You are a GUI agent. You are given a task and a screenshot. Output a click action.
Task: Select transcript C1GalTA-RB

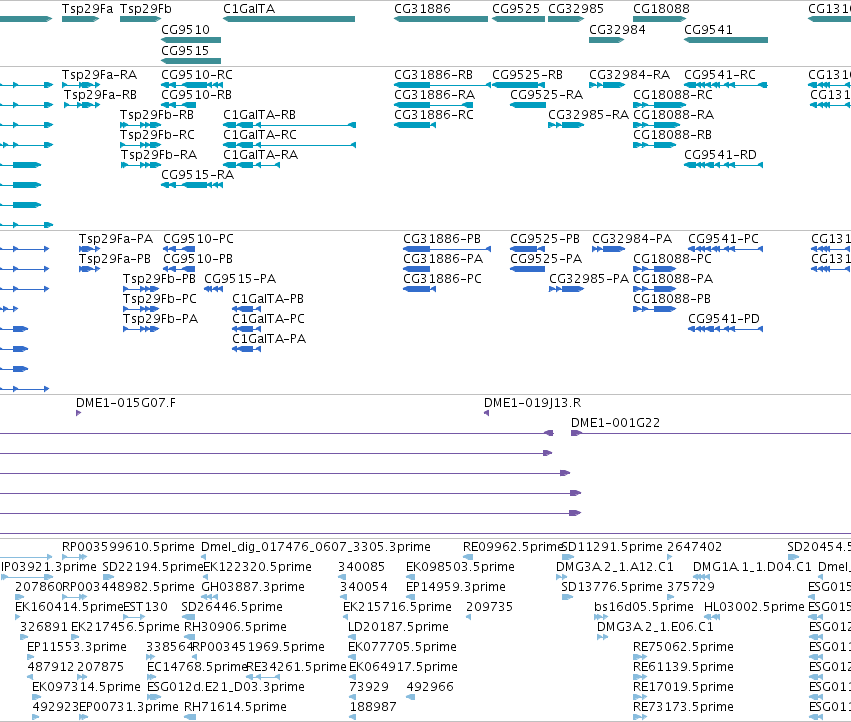point(289,125)
